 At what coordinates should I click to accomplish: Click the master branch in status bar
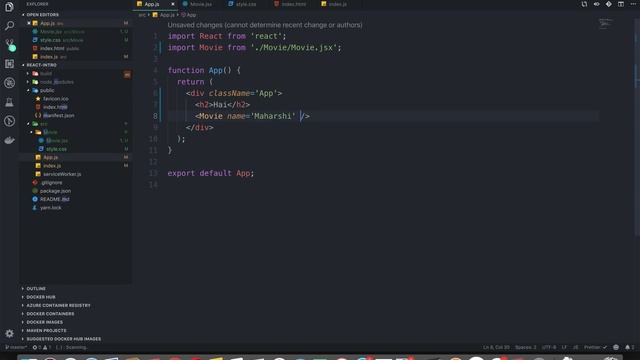(x=16, y=347)
